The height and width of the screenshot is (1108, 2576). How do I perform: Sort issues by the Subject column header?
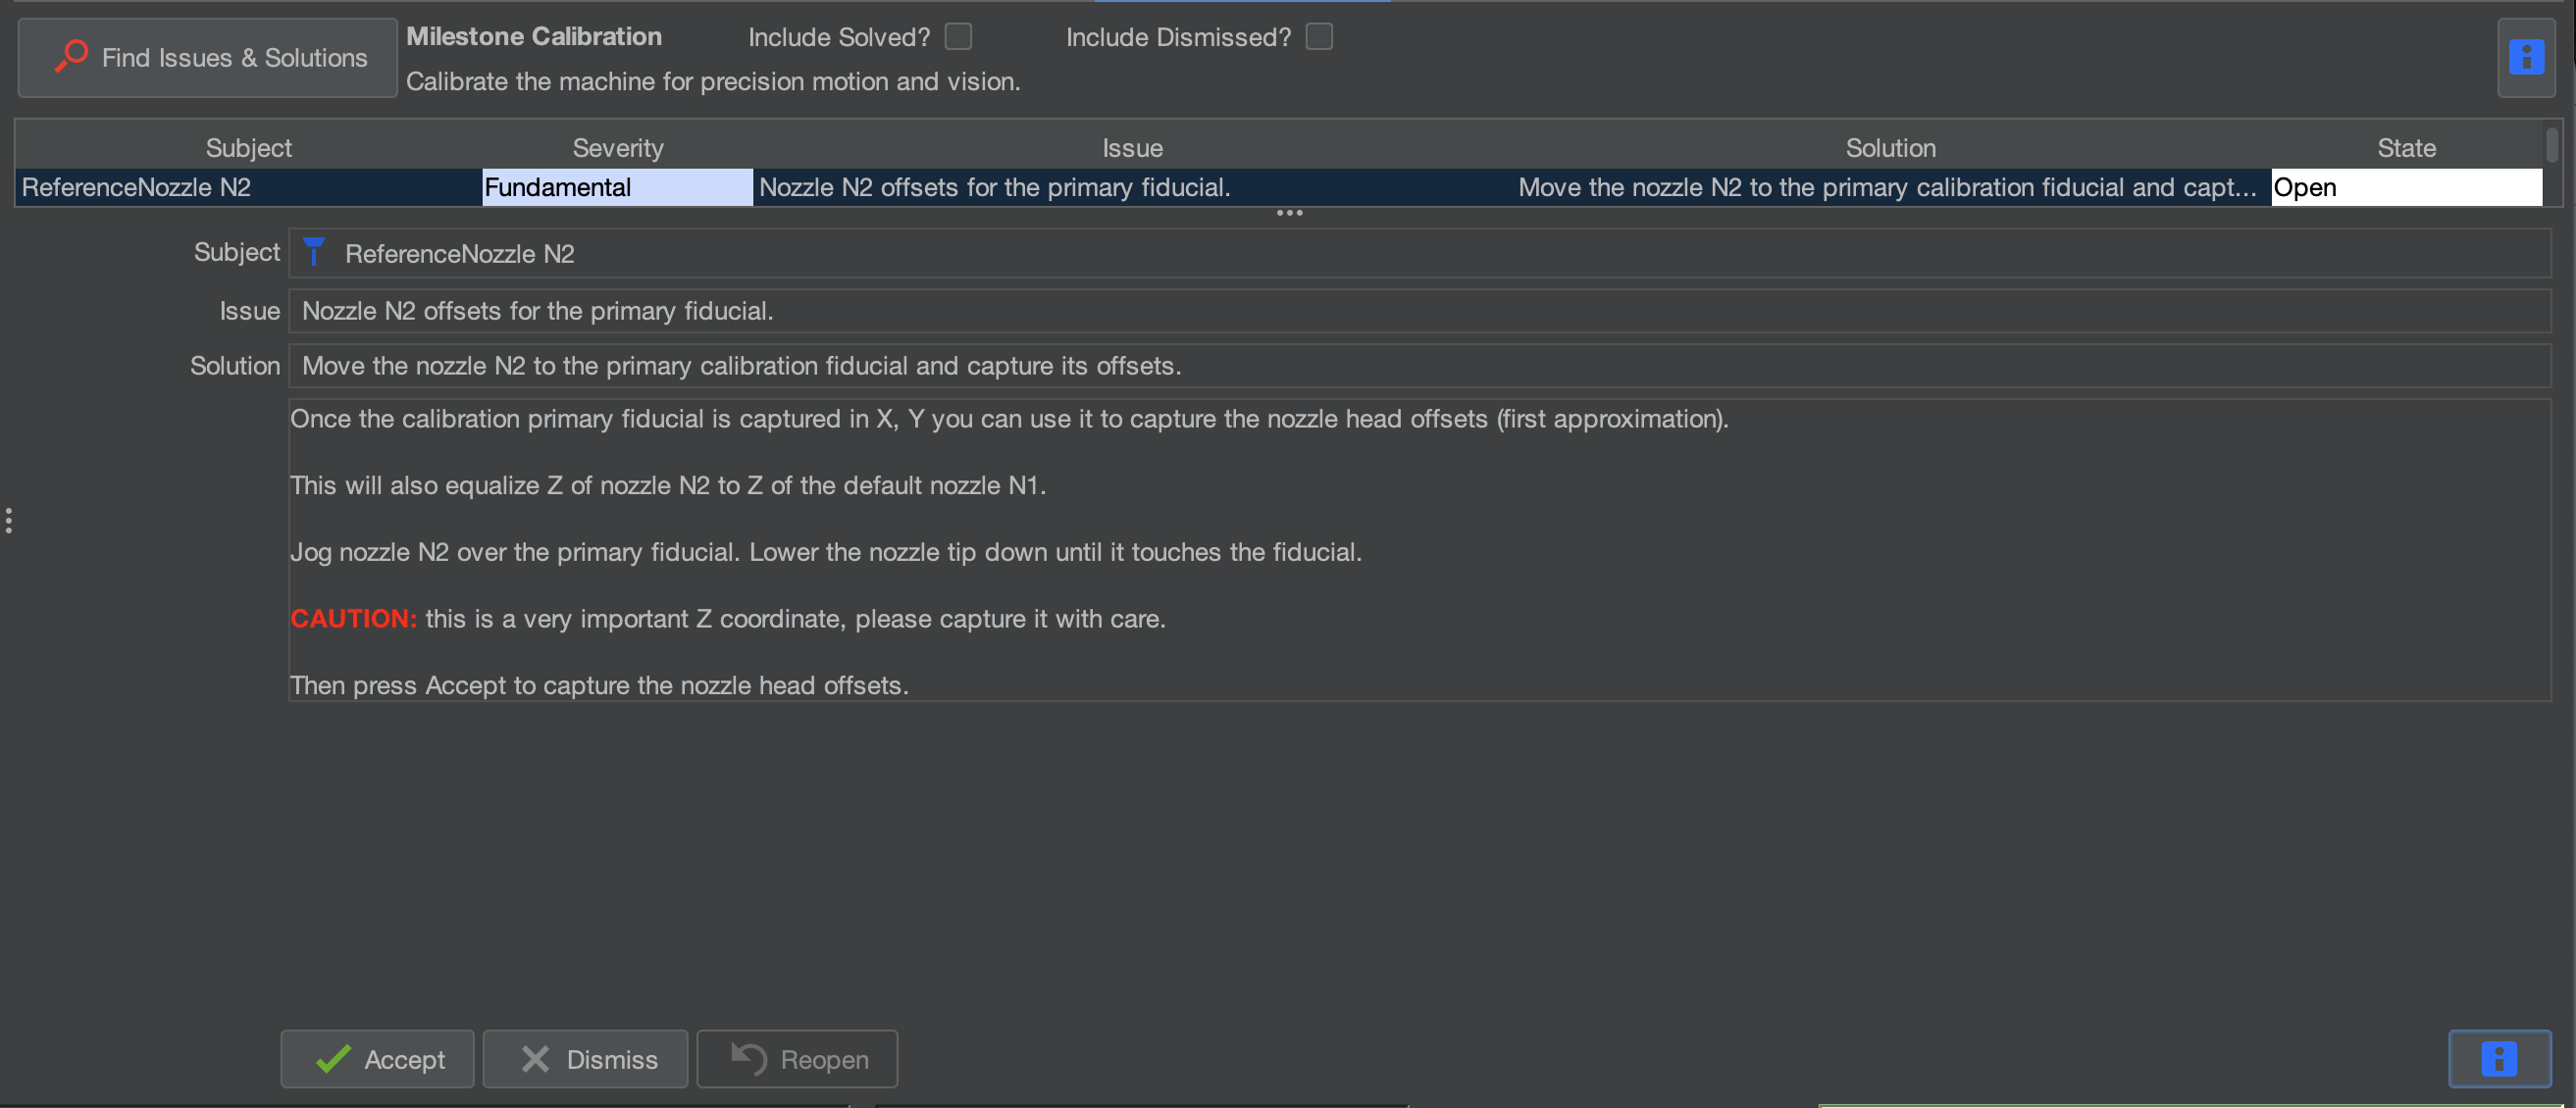pyautogui.click(x=248, y=148)
